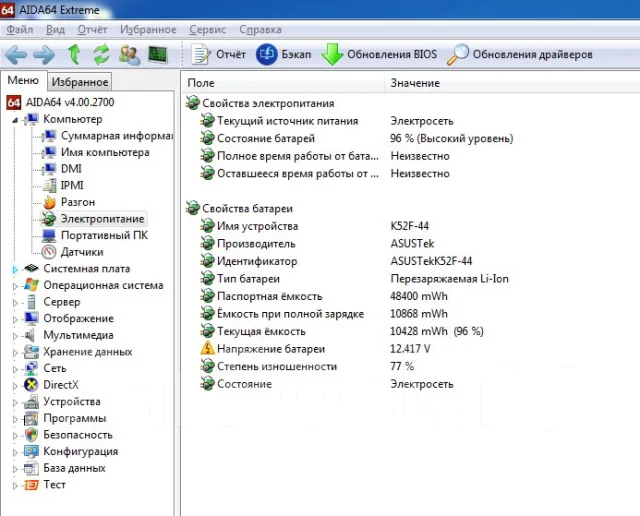The image size is (640, 516).
Task: Click the Сеть network icon
Action: [31, 368]
